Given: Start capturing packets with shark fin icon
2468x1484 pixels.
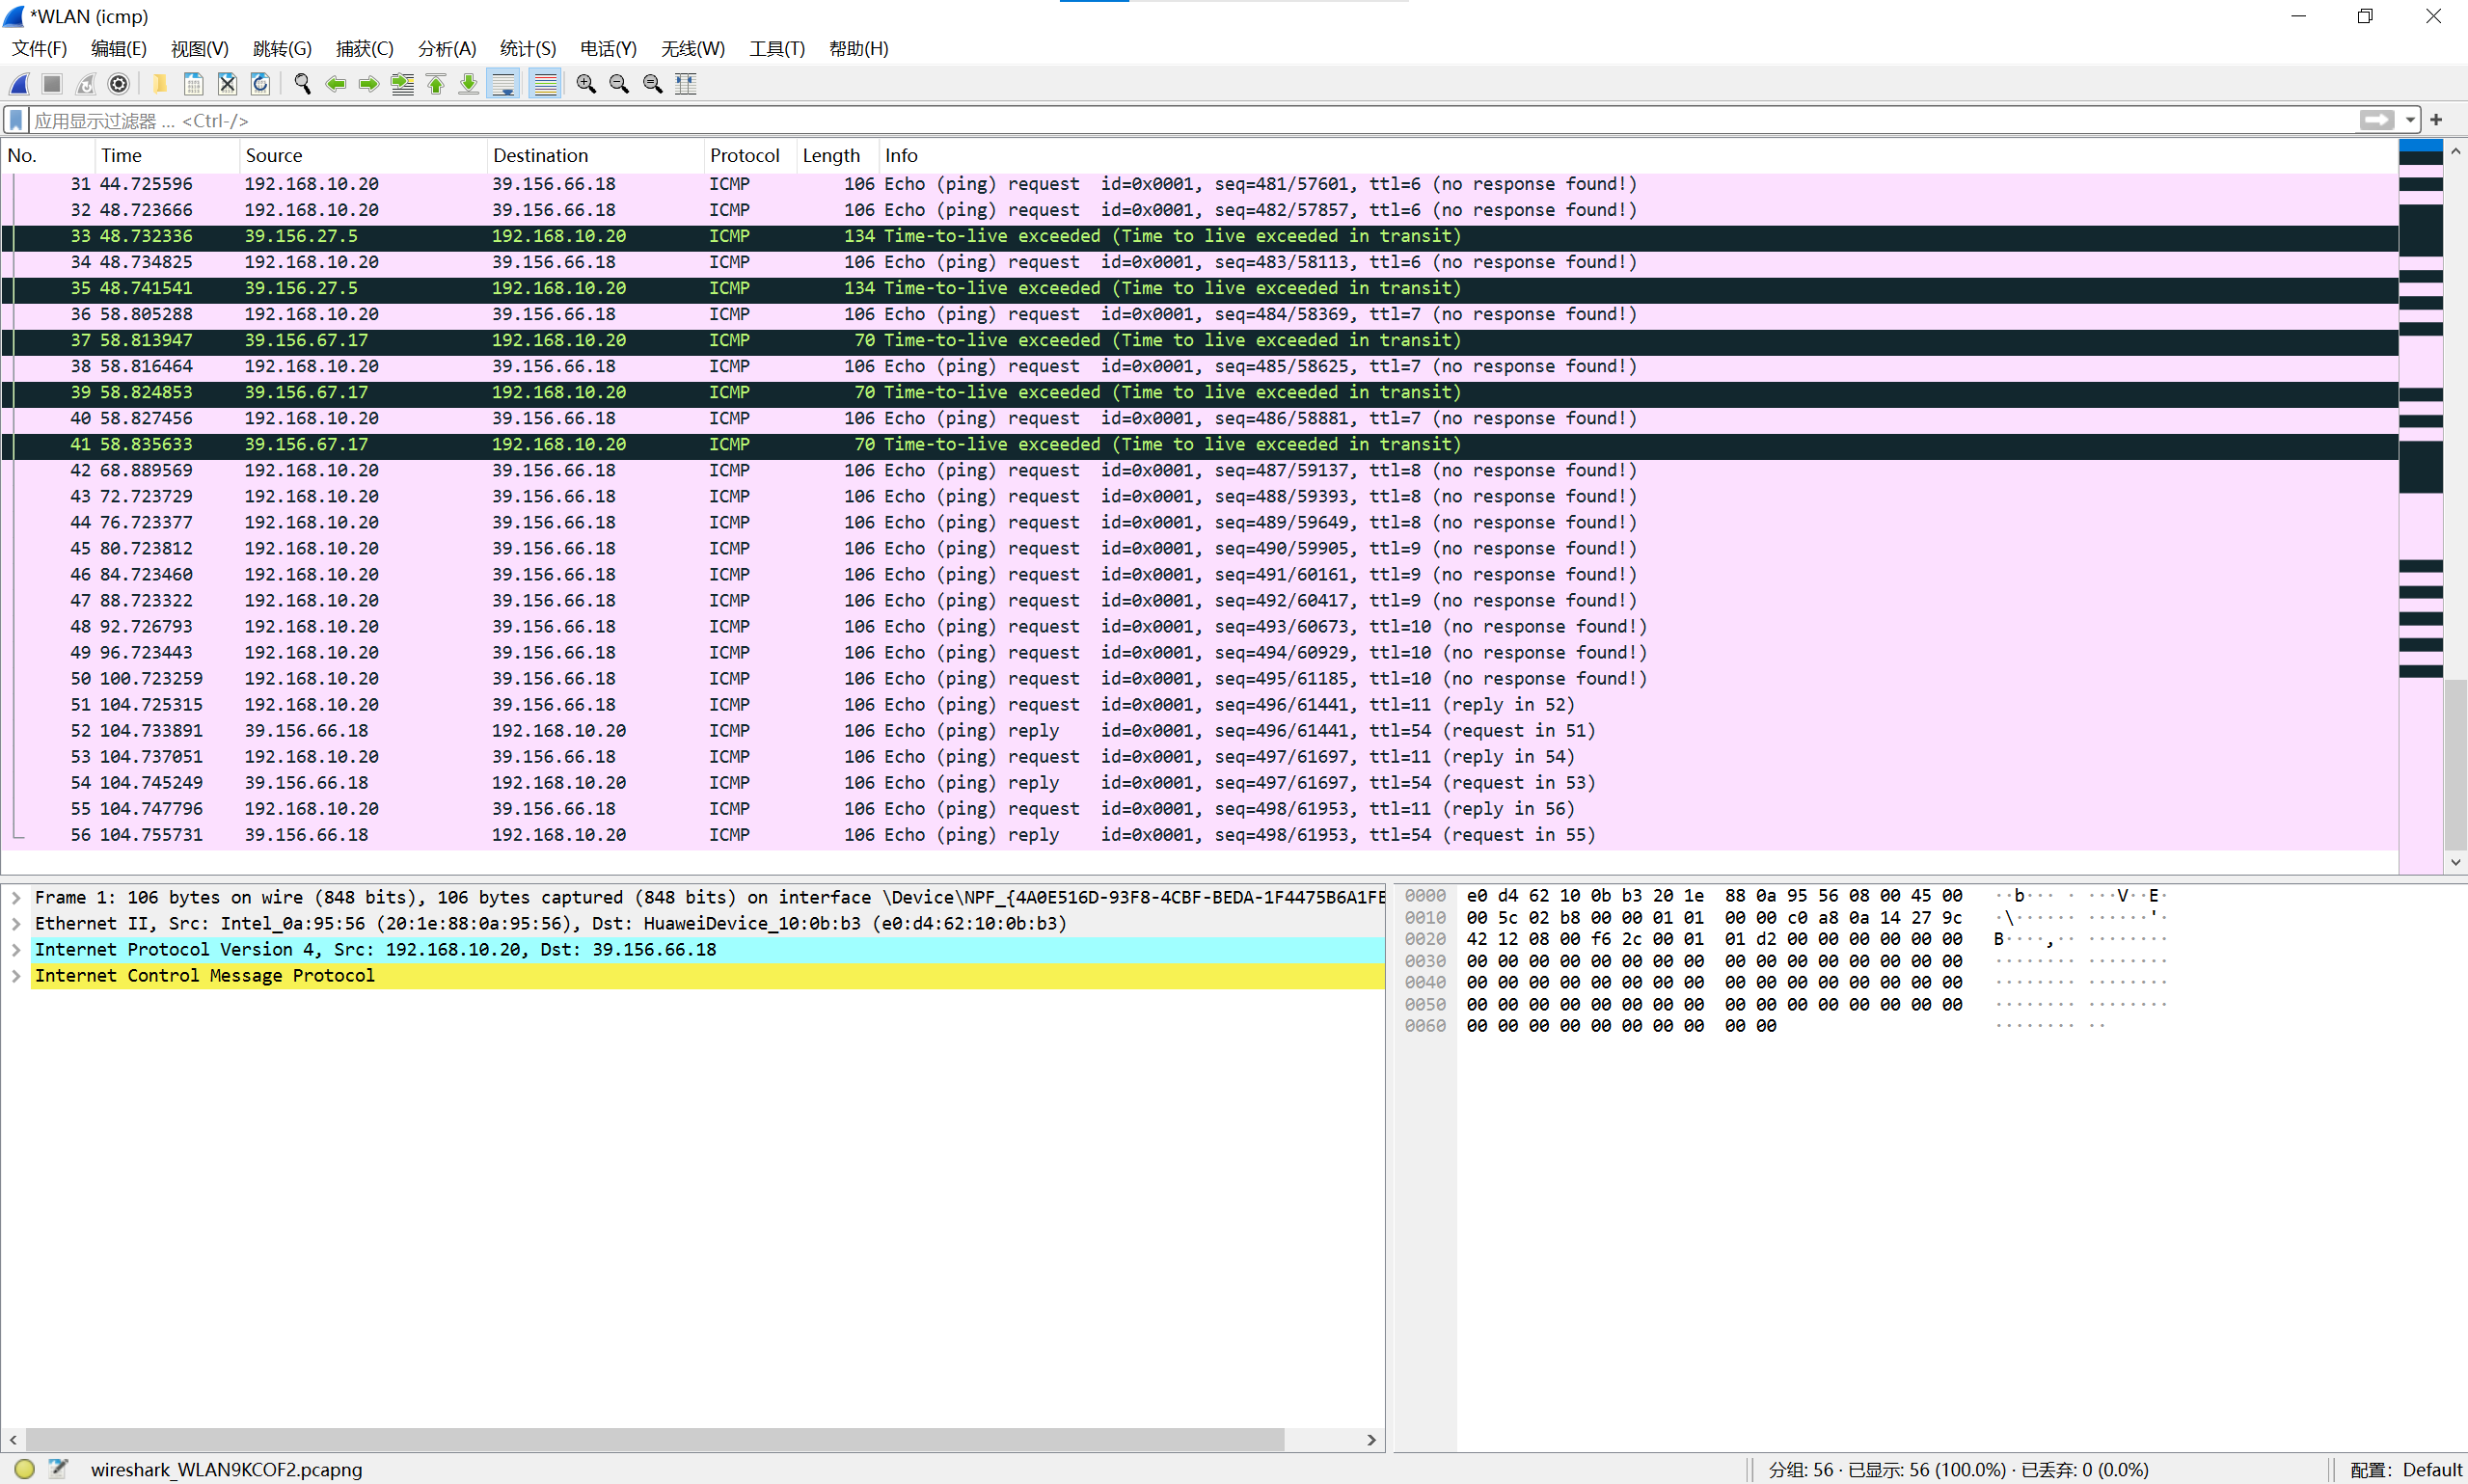Looking at the screenshot, I should pos(19,84).
